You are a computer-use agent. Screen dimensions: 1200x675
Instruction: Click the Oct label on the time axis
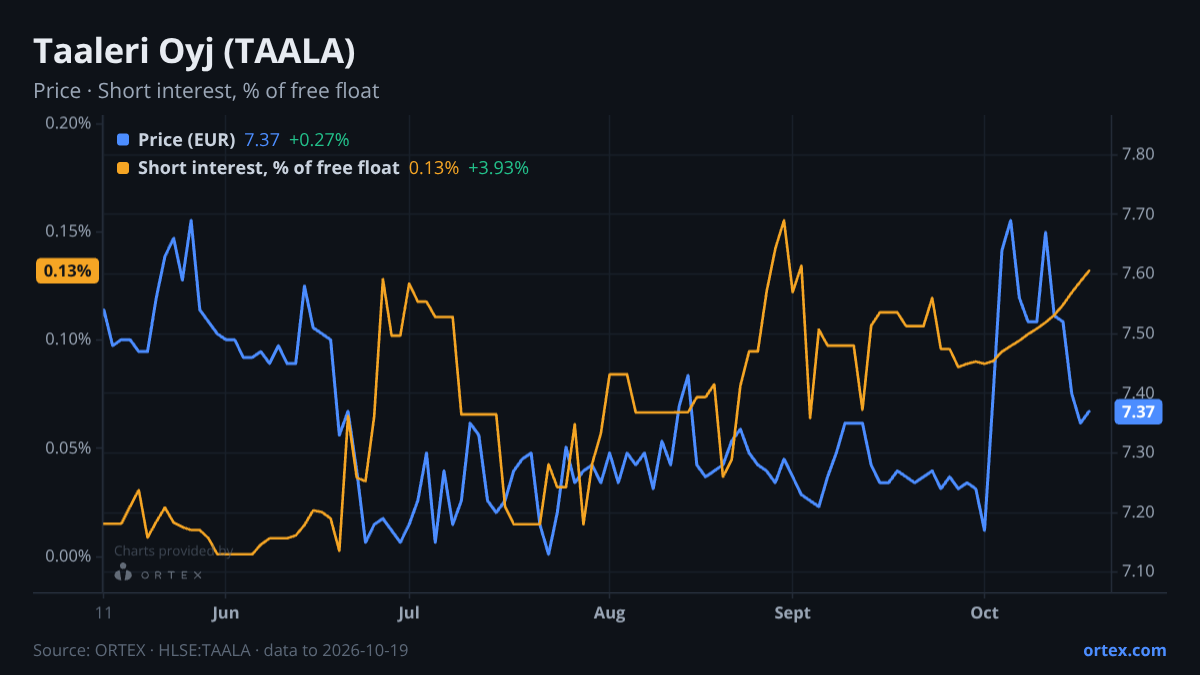click(x=985, y=613)
